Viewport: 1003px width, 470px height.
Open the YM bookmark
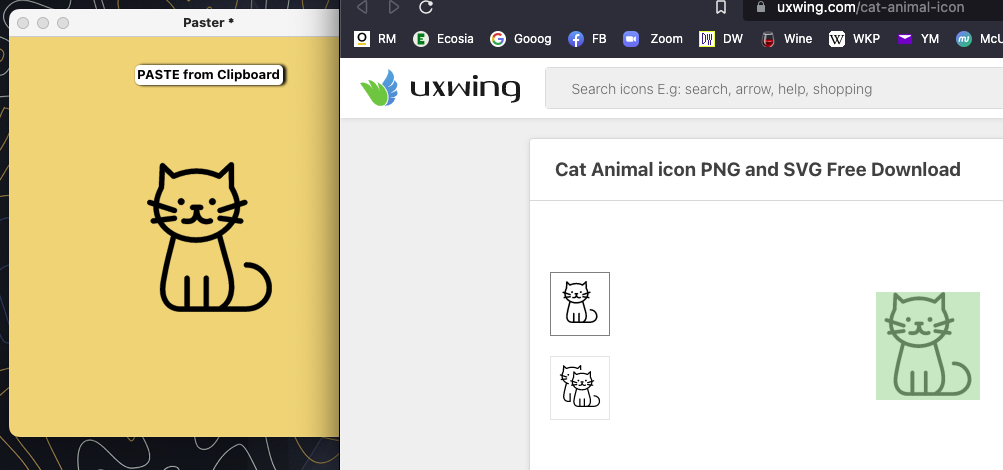pos(918,39)
